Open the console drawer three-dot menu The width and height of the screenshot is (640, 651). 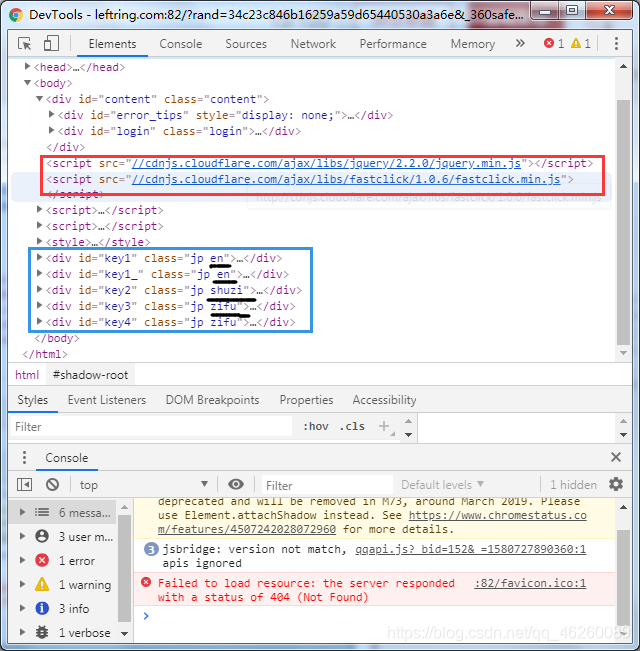(24, 458)
